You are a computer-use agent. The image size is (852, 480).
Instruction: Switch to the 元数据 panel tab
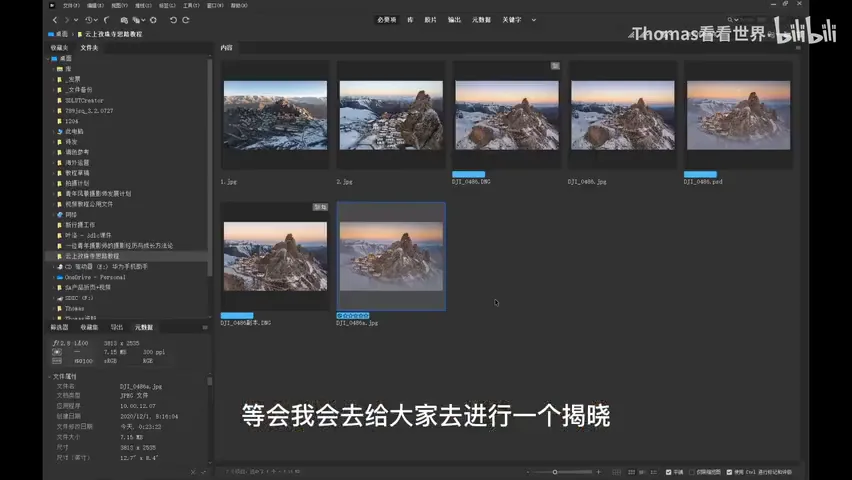pos(144,327)
